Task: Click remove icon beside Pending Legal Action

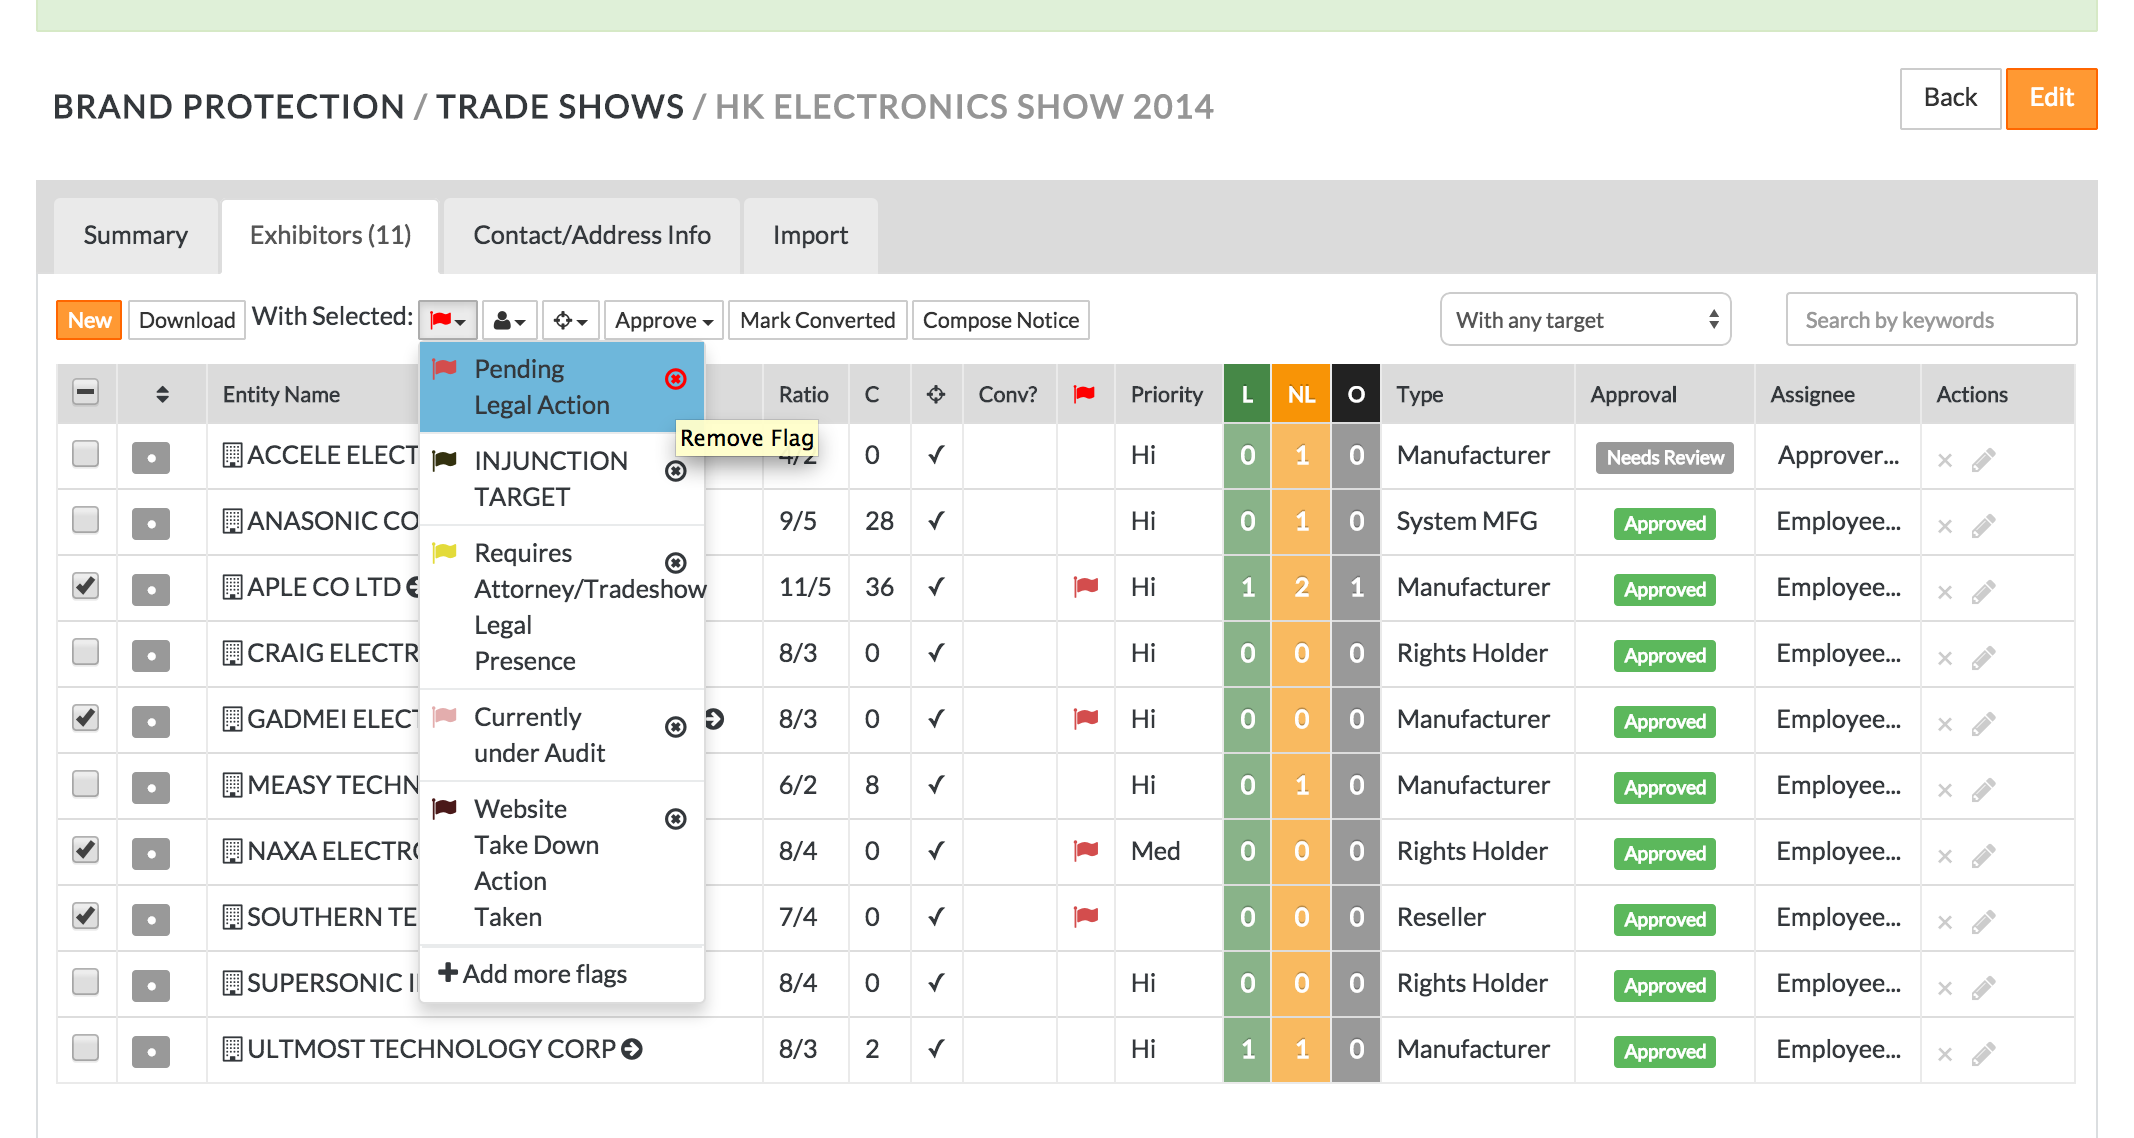Action: (676, 379)
